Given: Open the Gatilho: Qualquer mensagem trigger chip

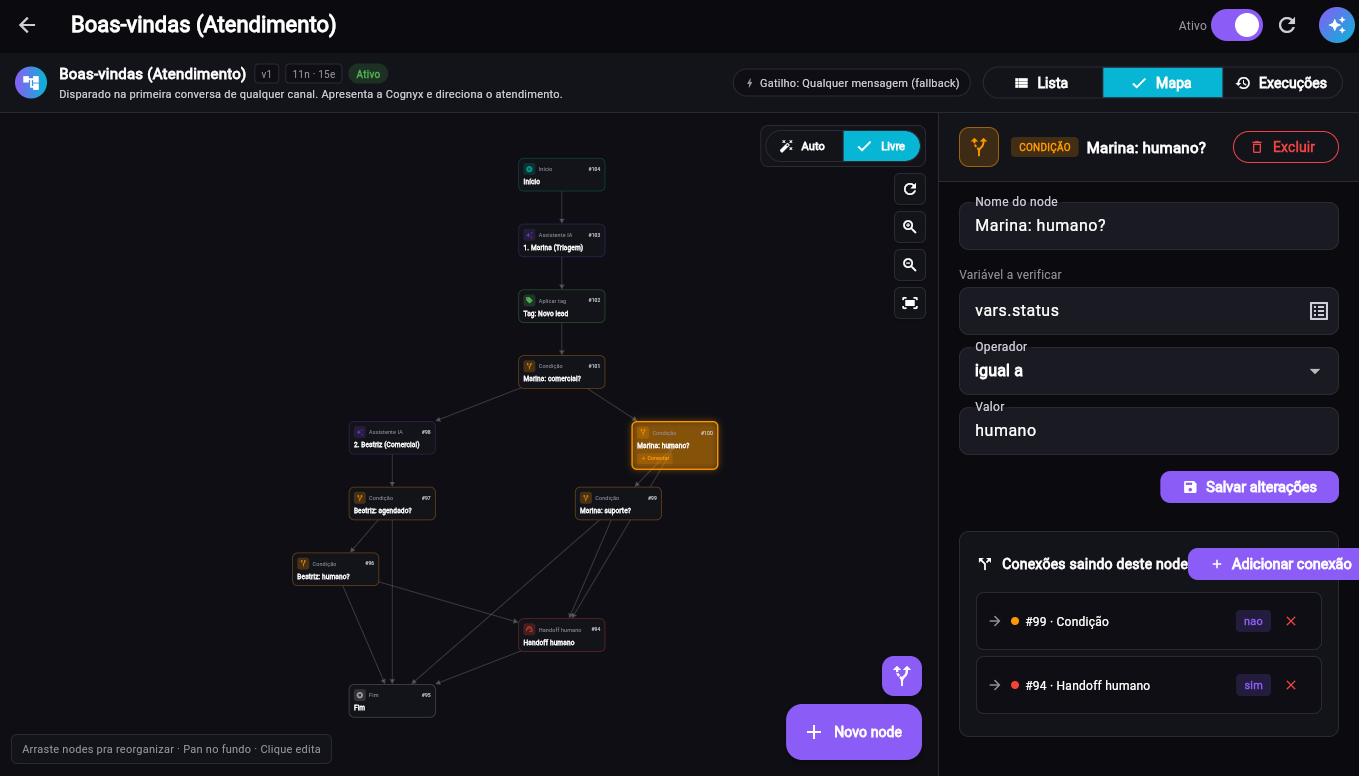Looking at the screenshot, I should coord(852,83).
